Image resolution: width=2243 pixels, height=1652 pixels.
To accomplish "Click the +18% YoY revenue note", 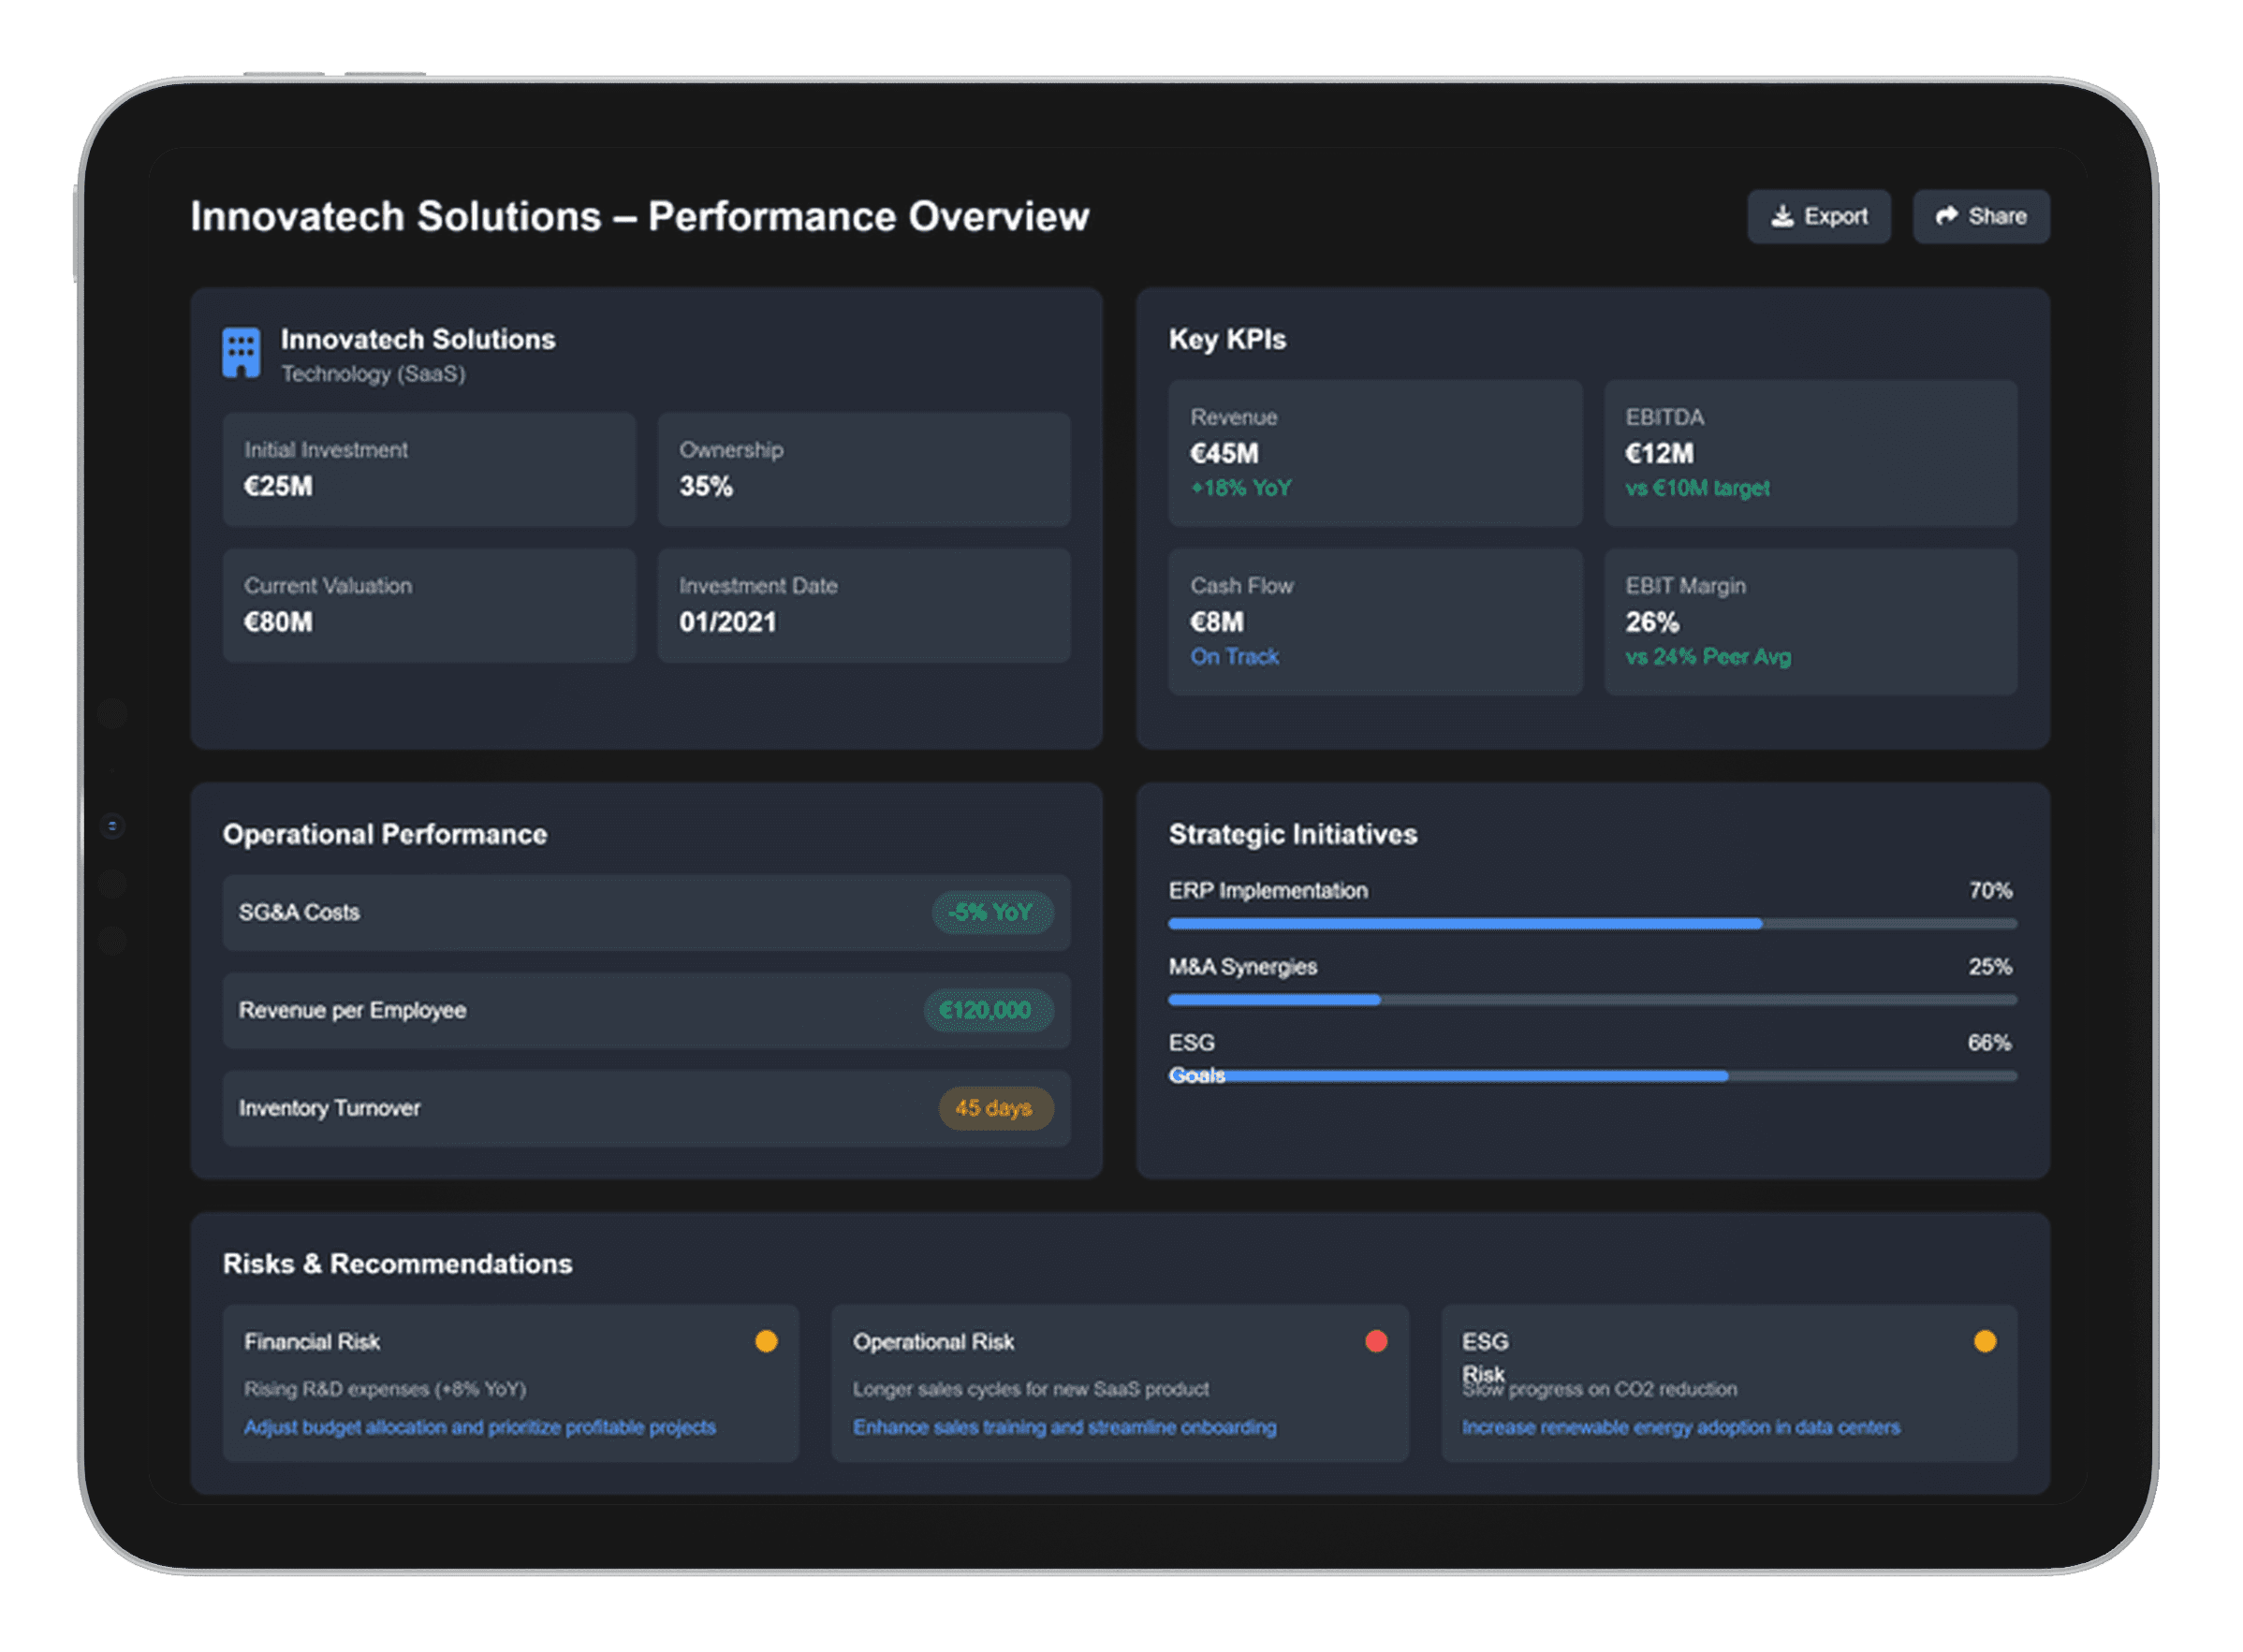I will click(1241, 488).
